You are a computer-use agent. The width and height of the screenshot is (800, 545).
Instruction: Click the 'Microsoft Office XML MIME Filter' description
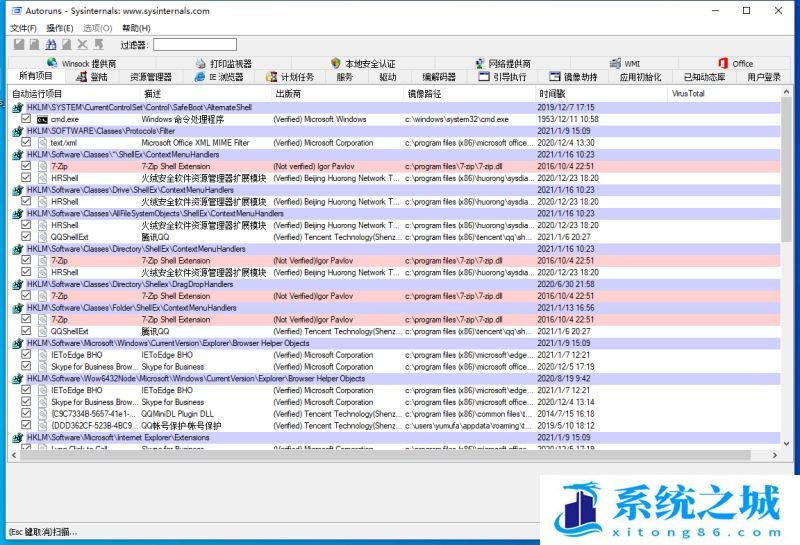(195, 143)
